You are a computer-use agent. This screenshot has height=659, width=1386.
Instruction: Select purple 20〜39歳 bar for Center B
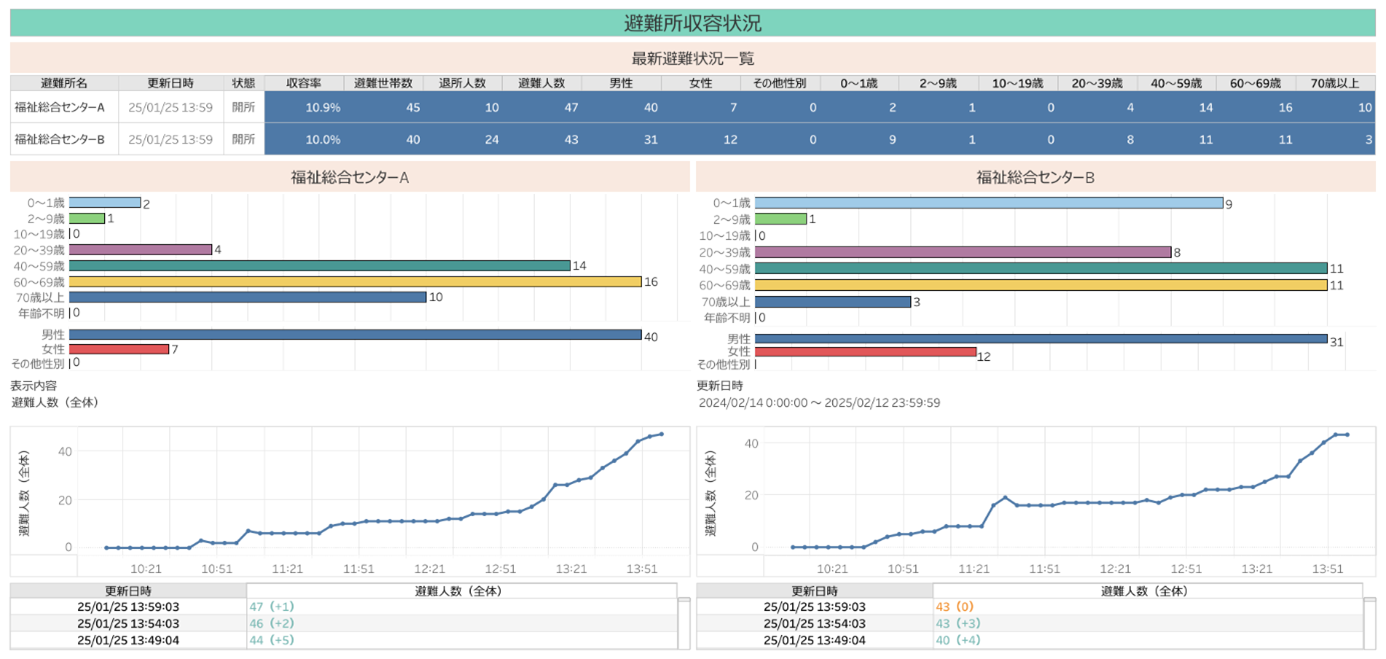point(962,252)
